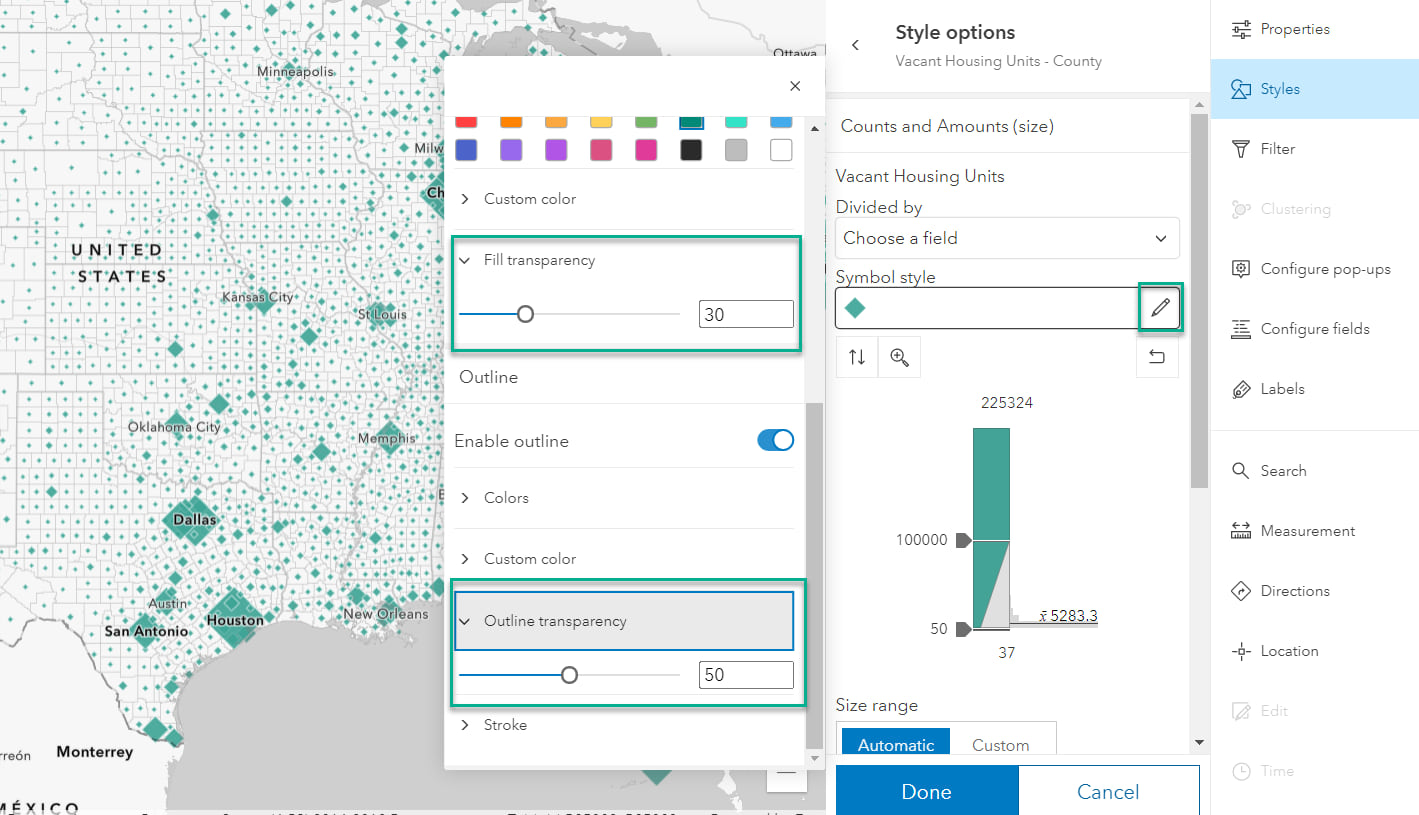Go back using the Style options chevron

tap(856, 45)
